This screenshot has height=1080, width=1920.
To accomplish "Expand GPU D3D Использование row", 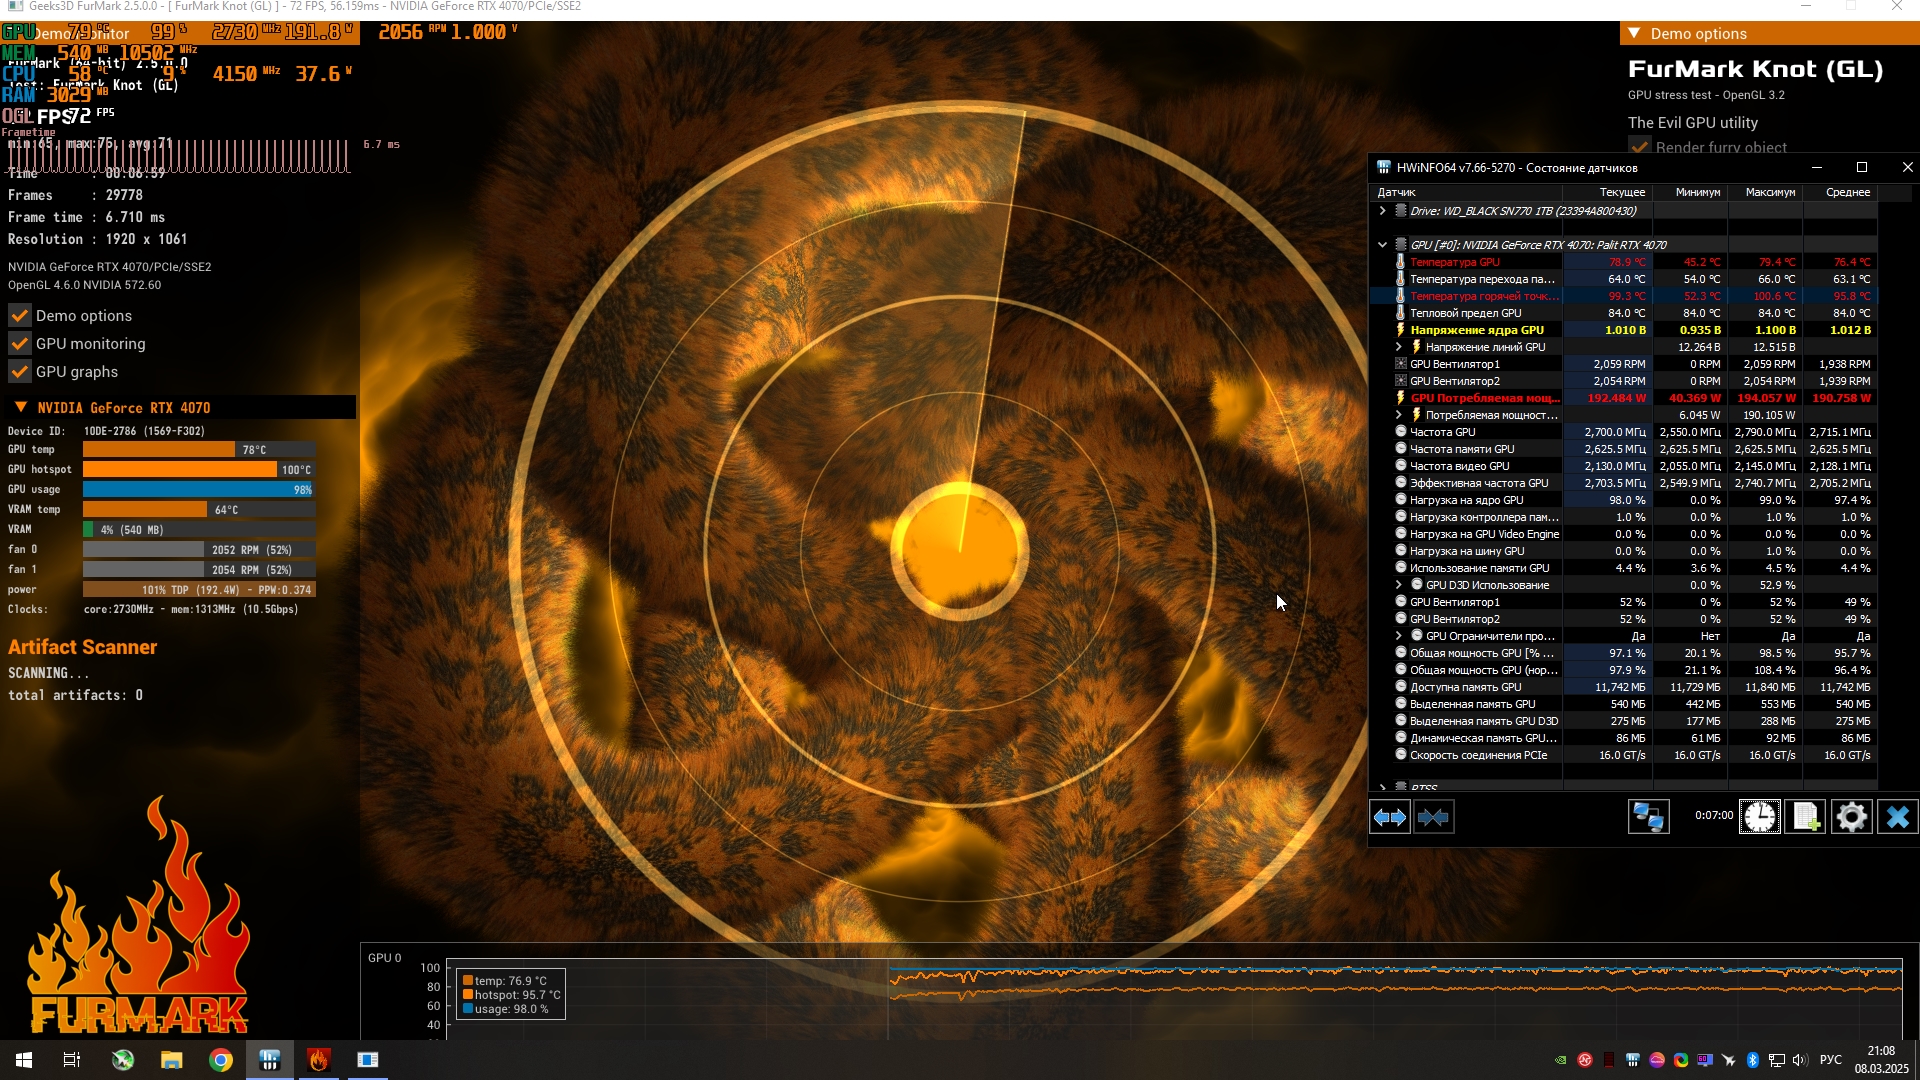I will click(1398, 585).
